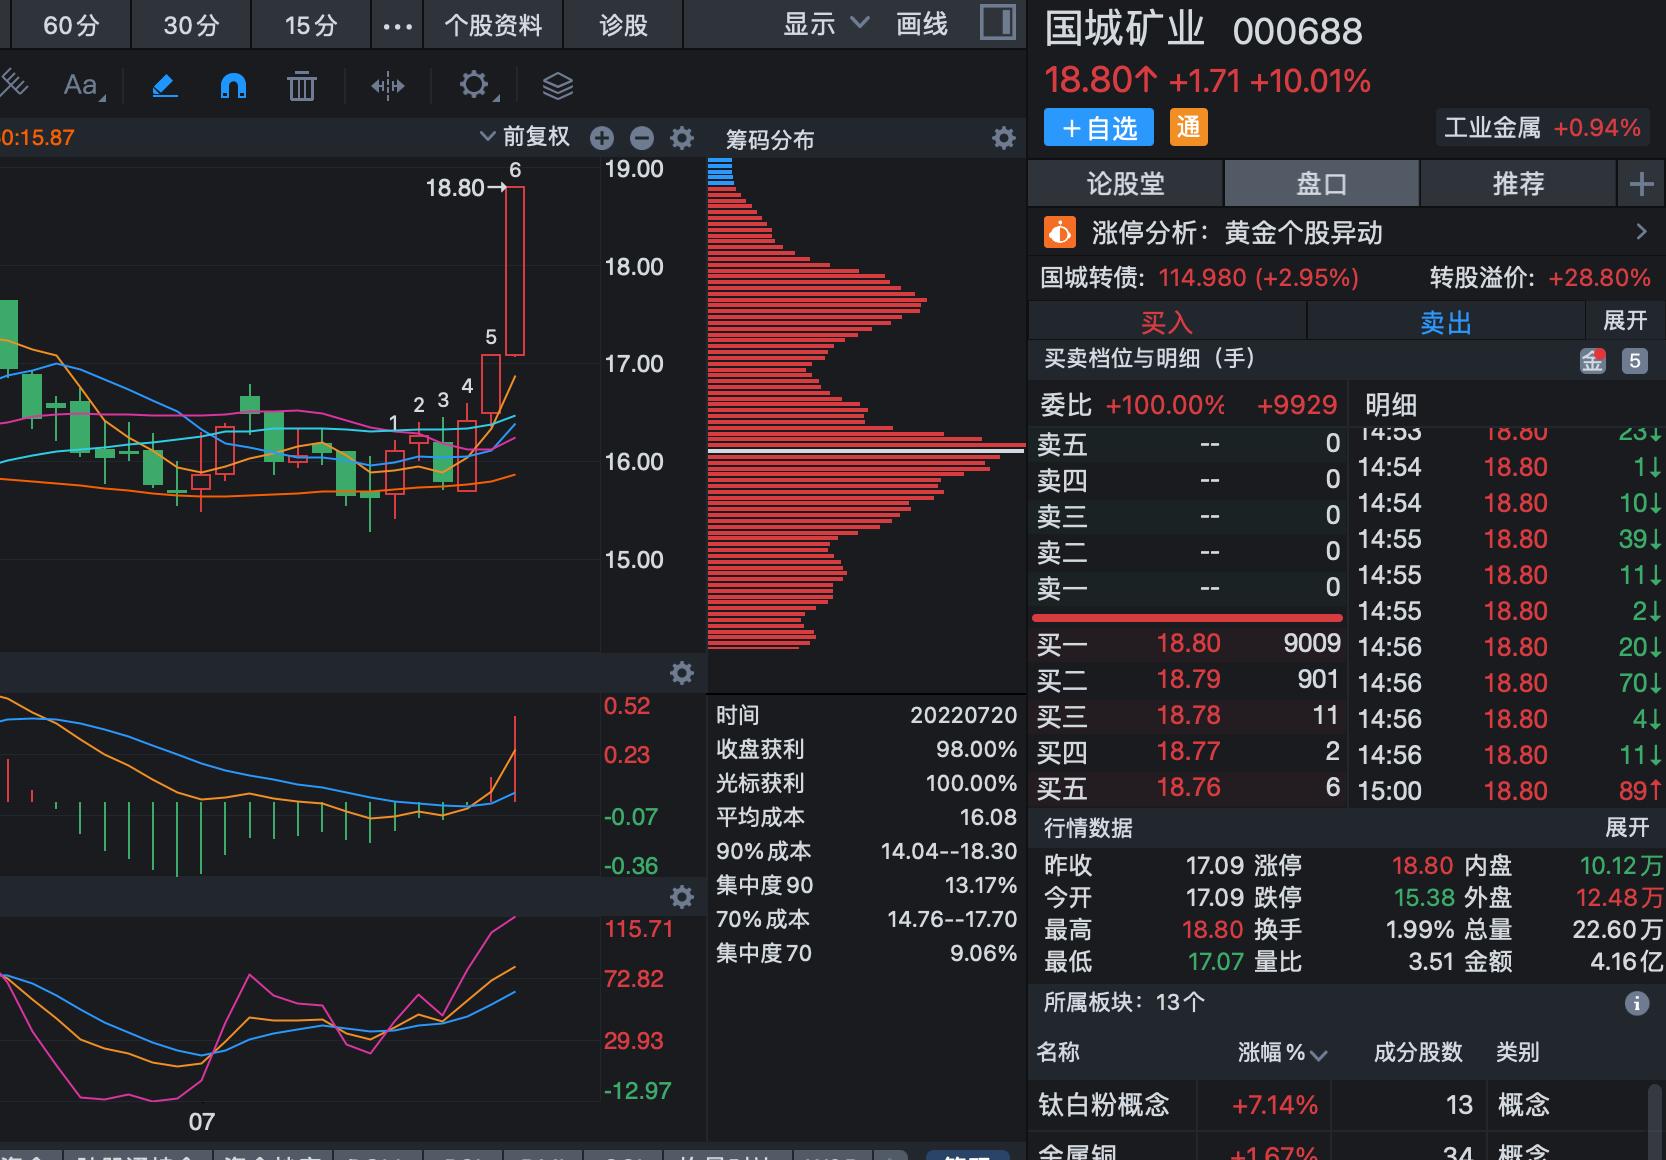
Task: Switch to 15分 period tab
Action: 311,25
